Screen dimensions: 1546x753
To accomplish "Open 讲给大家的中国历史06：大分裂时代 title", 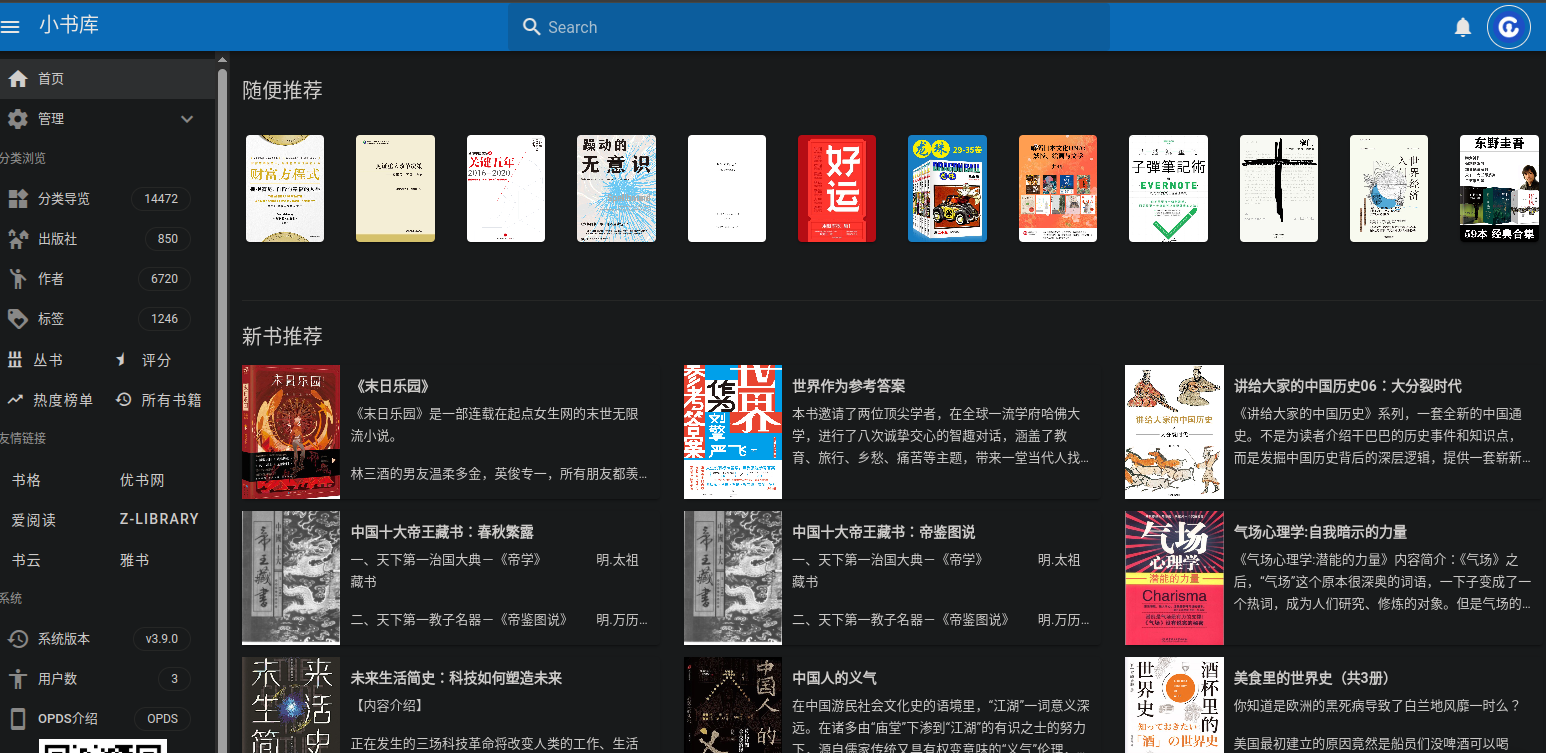I will pyautogui.click(x=1348, y=386).
